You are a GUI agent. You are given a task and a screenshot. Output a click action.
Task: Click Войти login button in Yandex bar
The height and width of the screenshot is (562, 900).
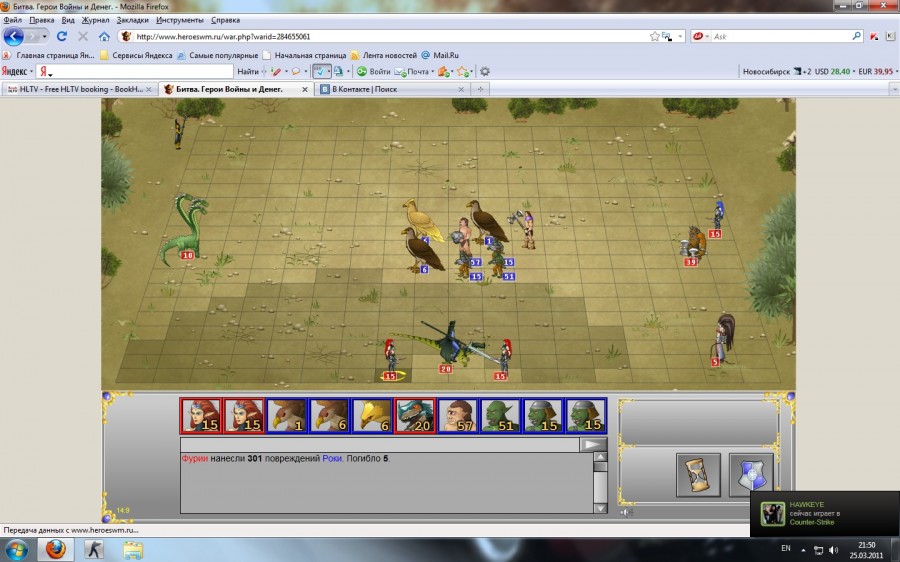coord(374,72)
